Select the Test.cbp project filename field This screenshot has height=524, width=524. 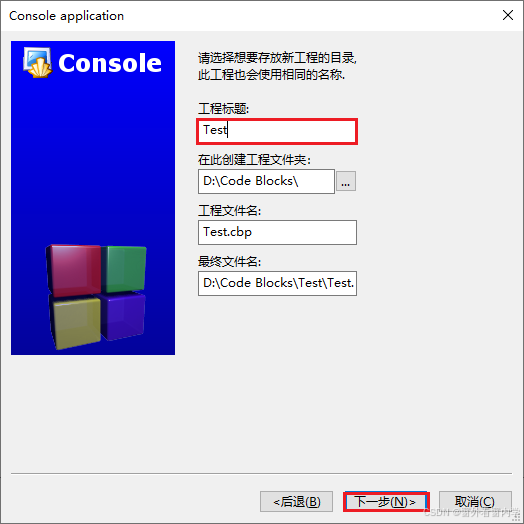[x=277, y=232]
